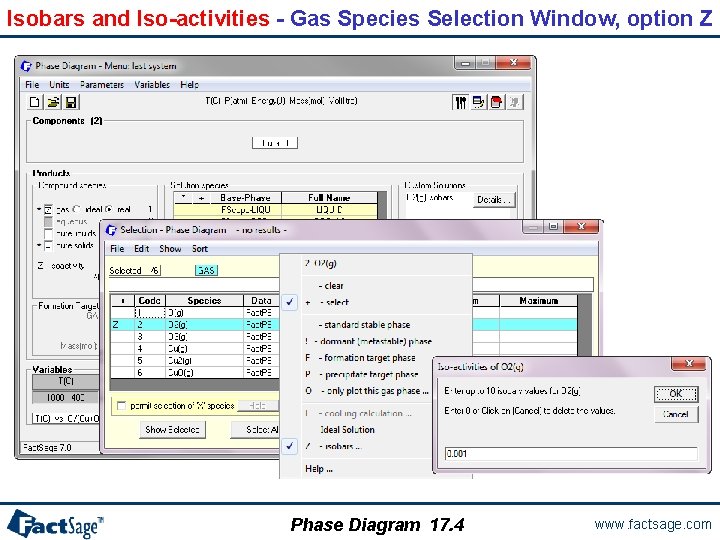Click the scrollbar of Solution species list
Screen dimensions: 720x540
382,205
